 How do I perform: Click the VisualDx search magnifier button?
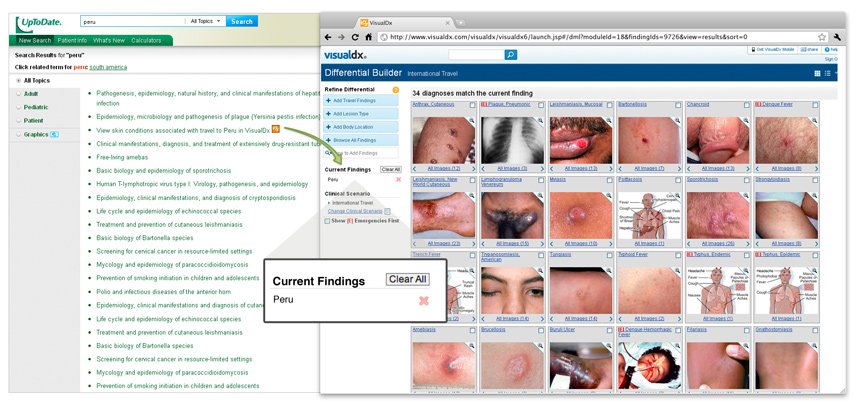(510, 54)
